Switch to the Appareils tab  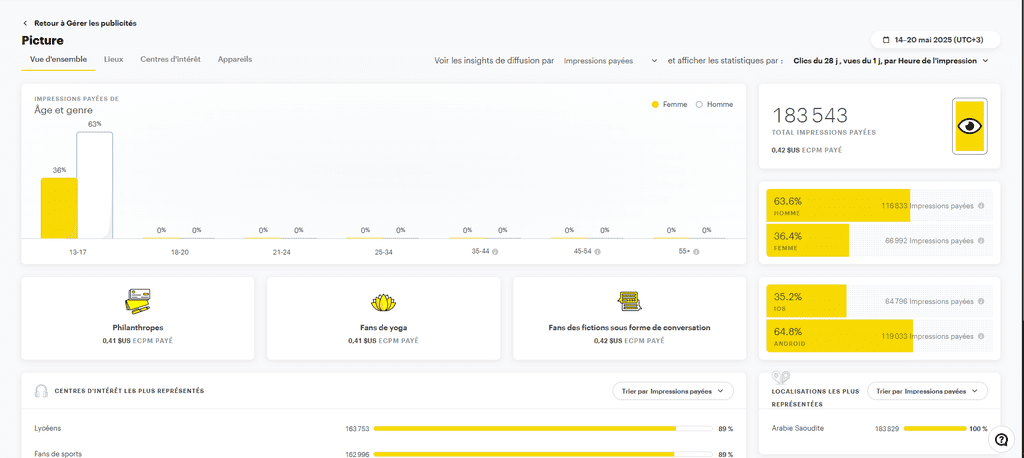pos(235,59)
